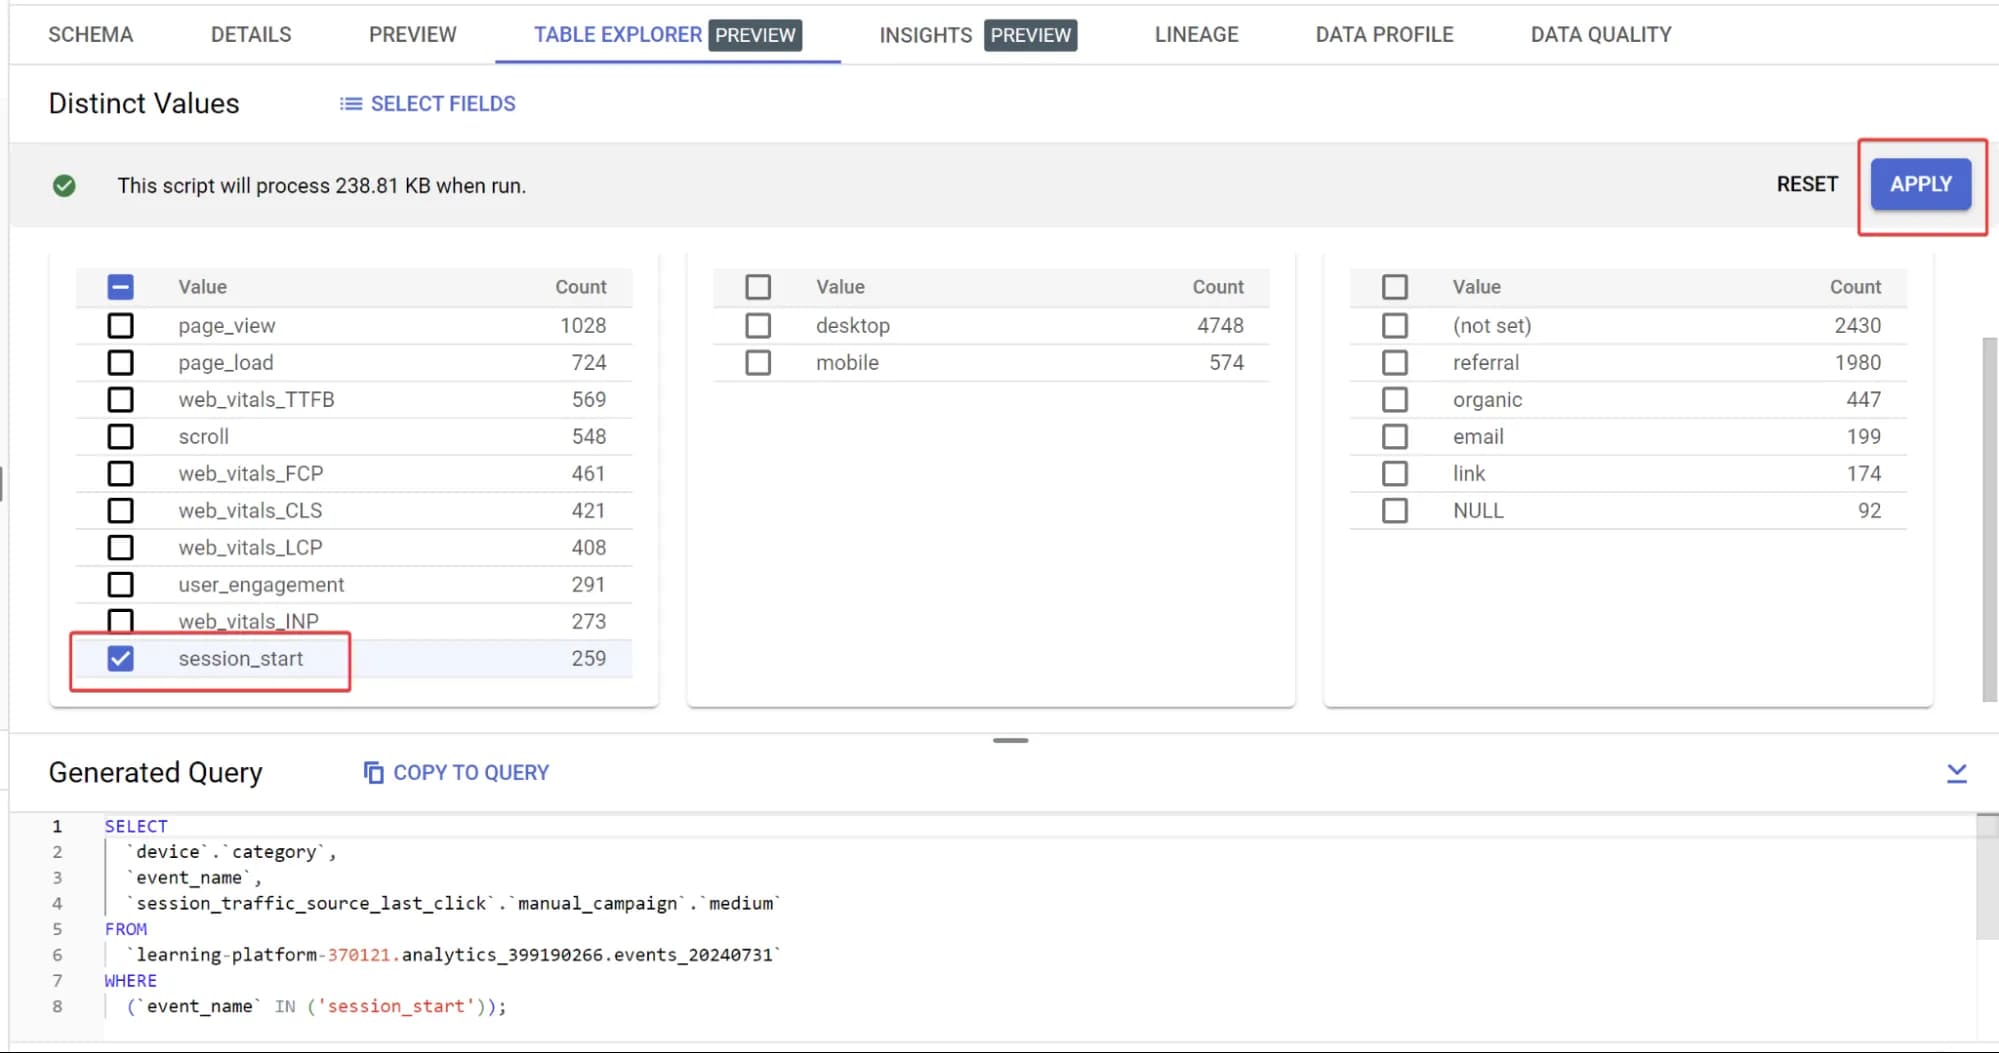
Task: Tick the referral checkbox
Action: click(1394, 363)
